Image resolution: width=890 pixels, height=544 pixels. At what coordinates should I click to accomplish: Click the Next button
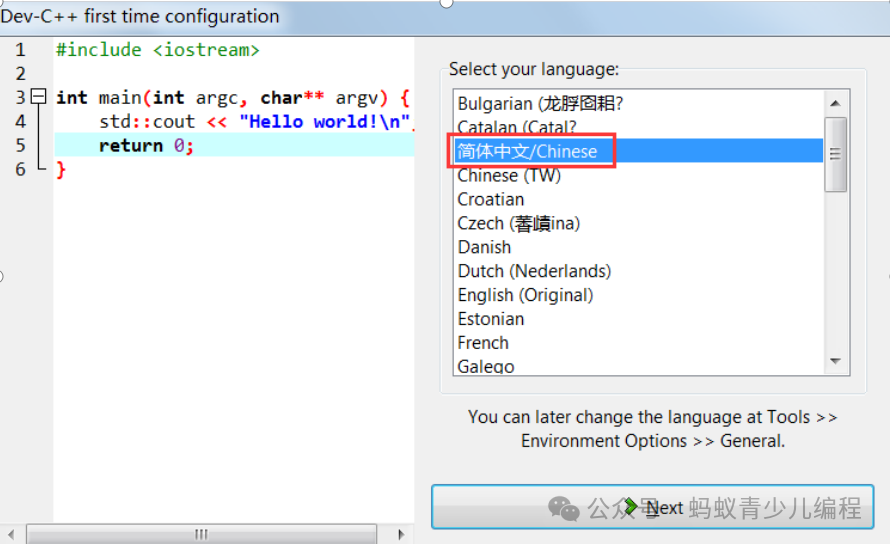(652, 507)
